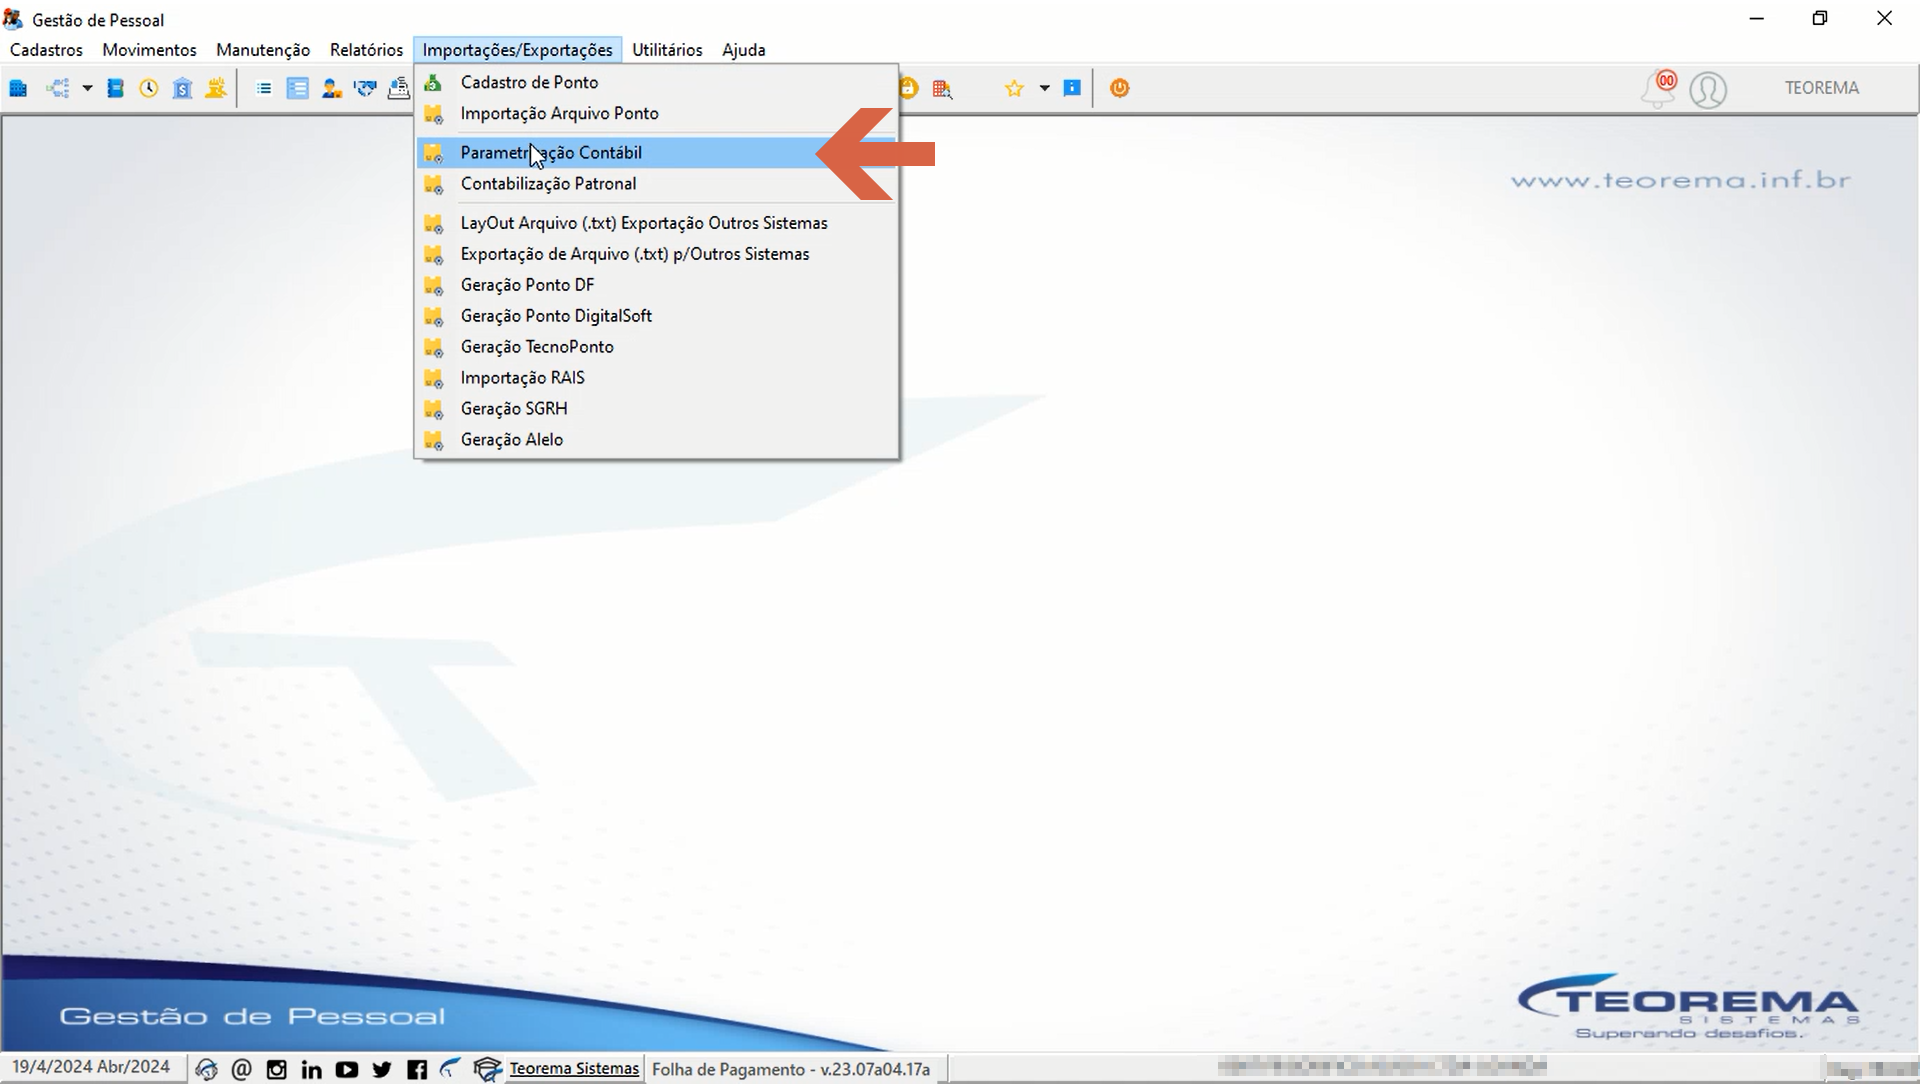The height and width of the screenshot is (1084, 1920).
Task: Click the TEOREMA username label
Action: click(1822, 88)
